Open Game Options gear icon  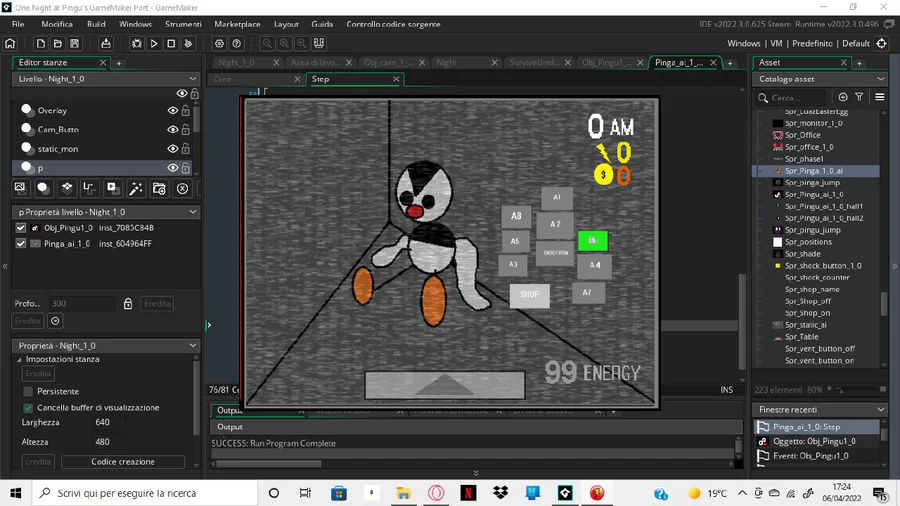pyautogui.click(x=219, y=44)
